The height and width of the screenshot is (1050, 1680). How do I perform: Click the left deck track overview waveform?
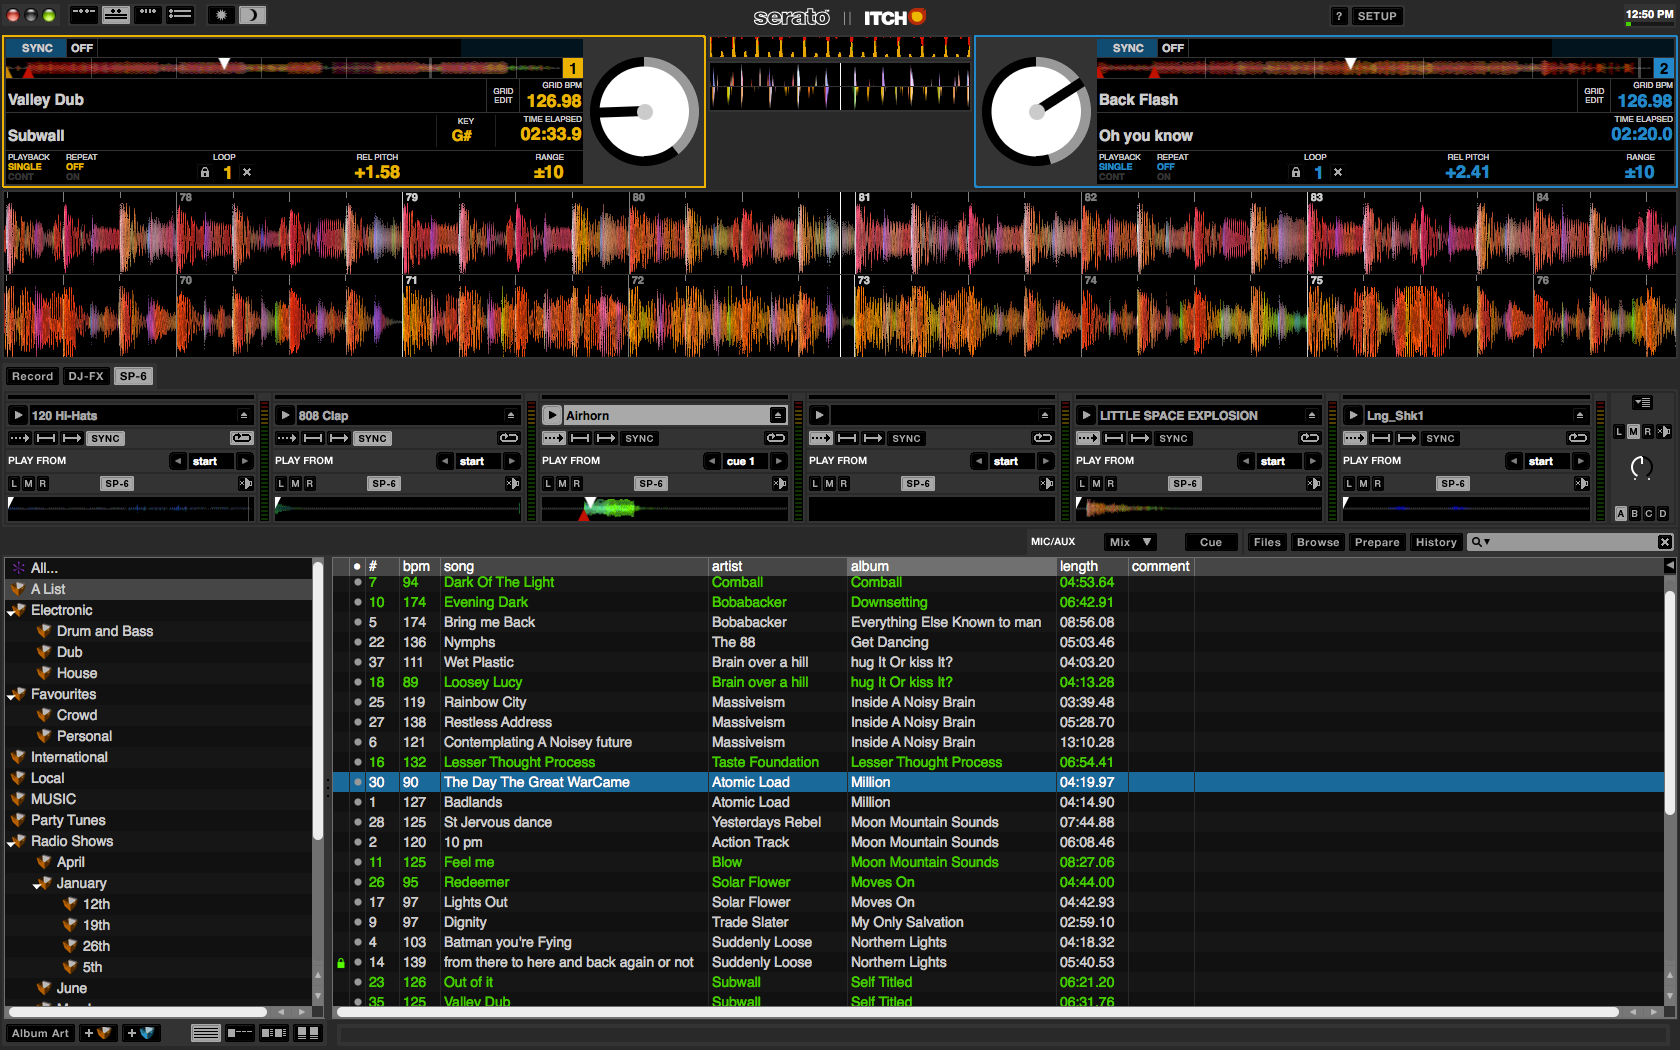(284, 68)
